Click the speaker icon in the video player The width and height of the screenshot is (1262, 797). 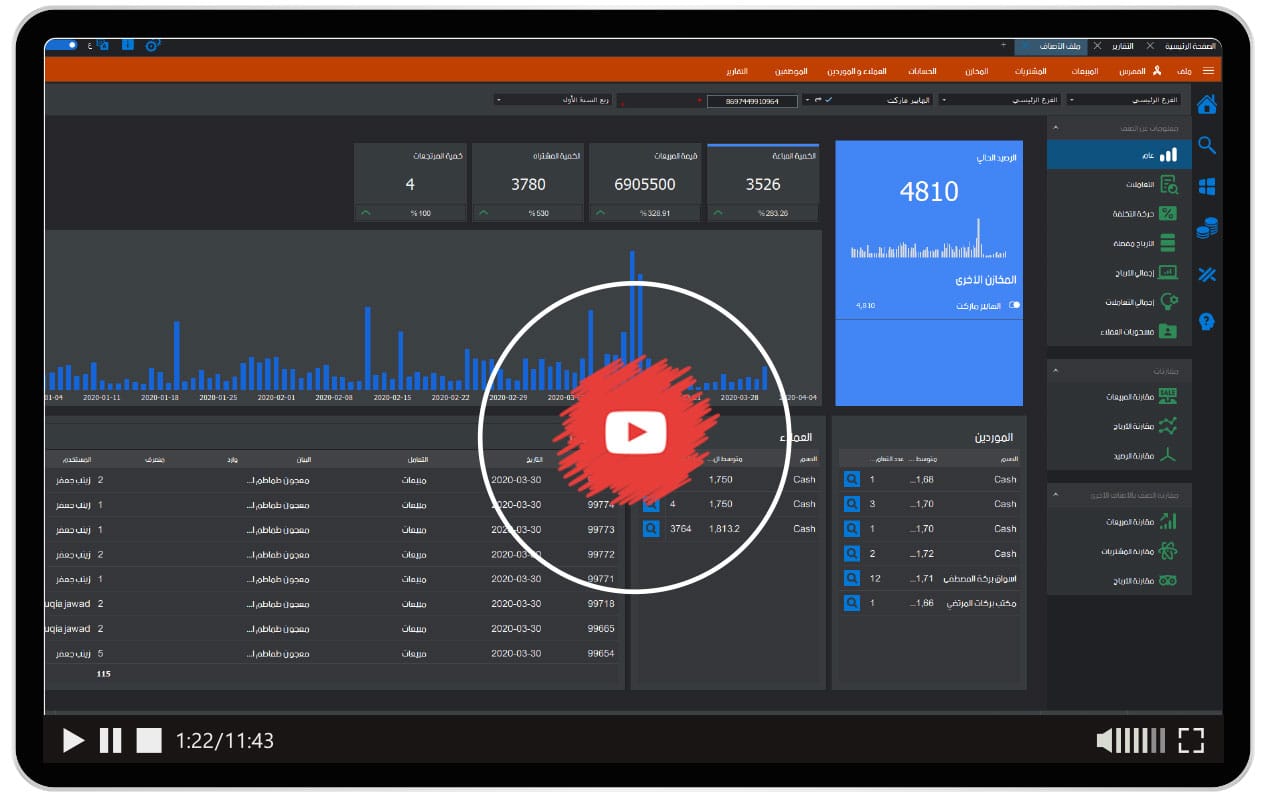[x=1104, y=741]
